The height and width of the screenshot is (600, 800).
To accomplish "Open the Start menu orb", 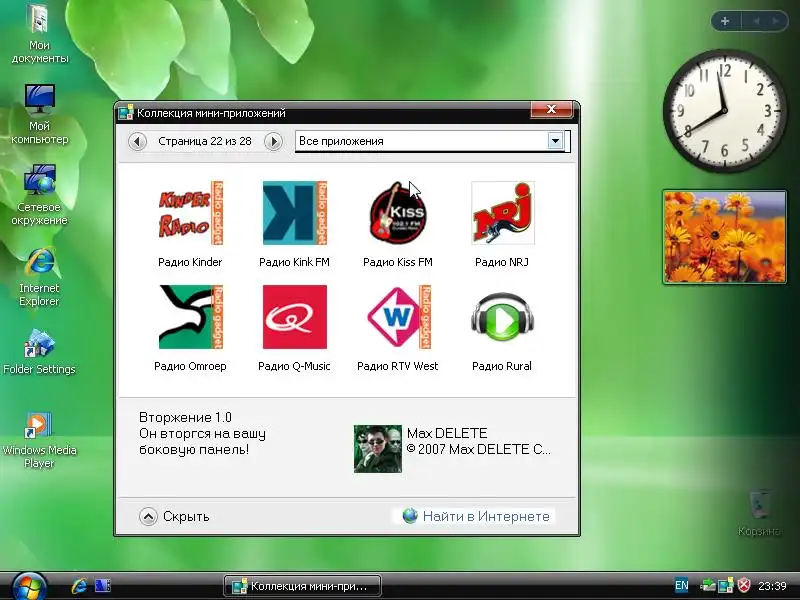I will click(29, 586).
